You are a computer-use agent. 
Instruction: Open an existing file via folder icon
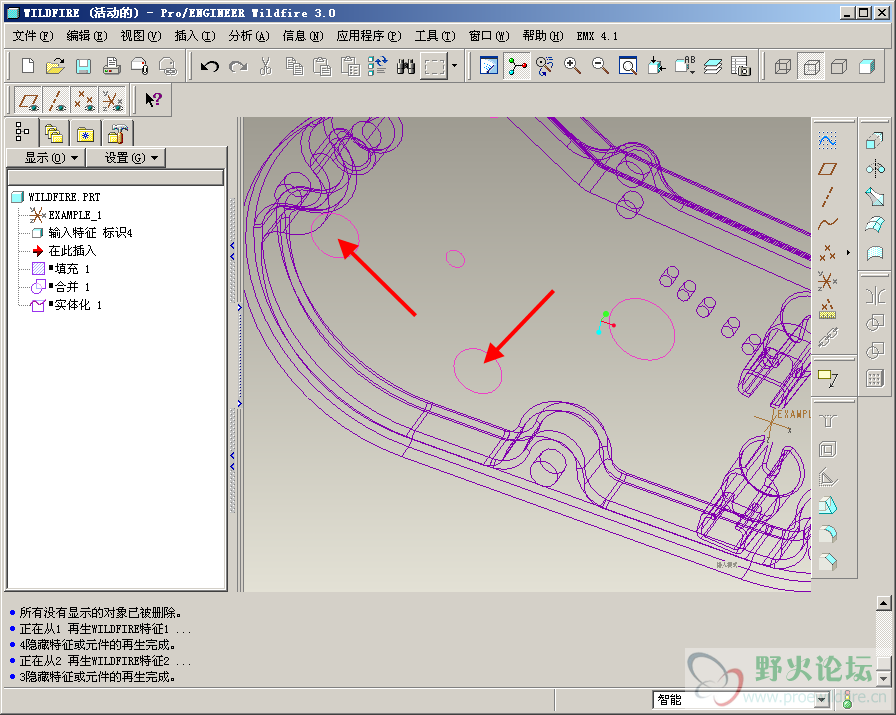pos(55,66)
